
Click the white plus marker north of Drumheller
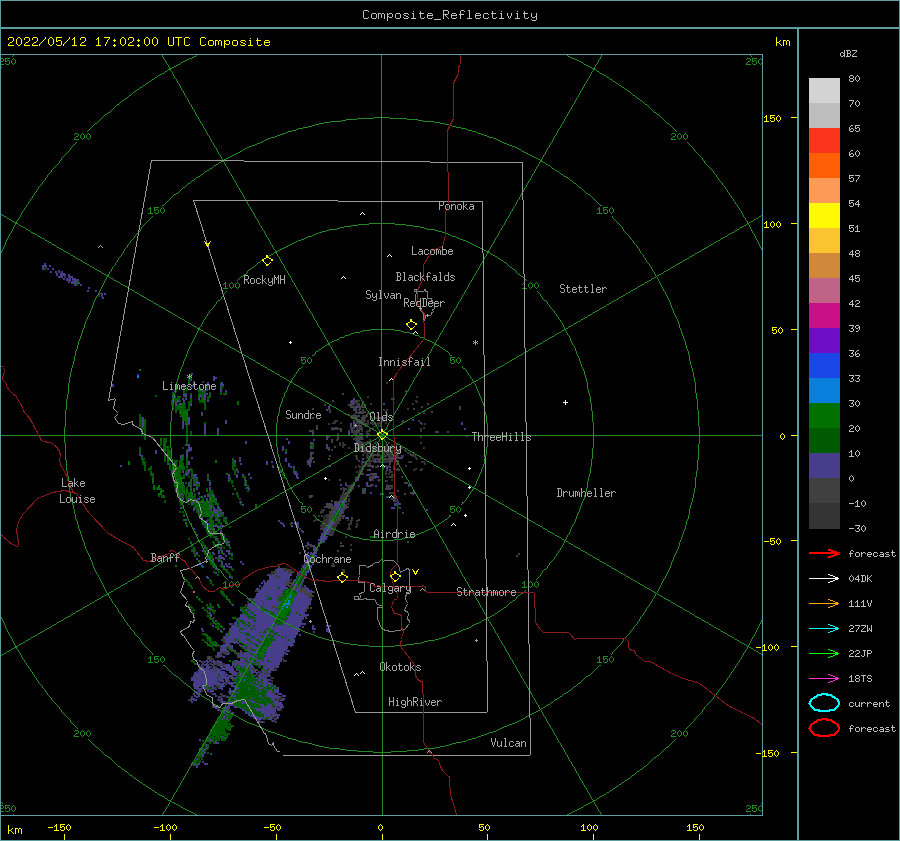(565, 402)
